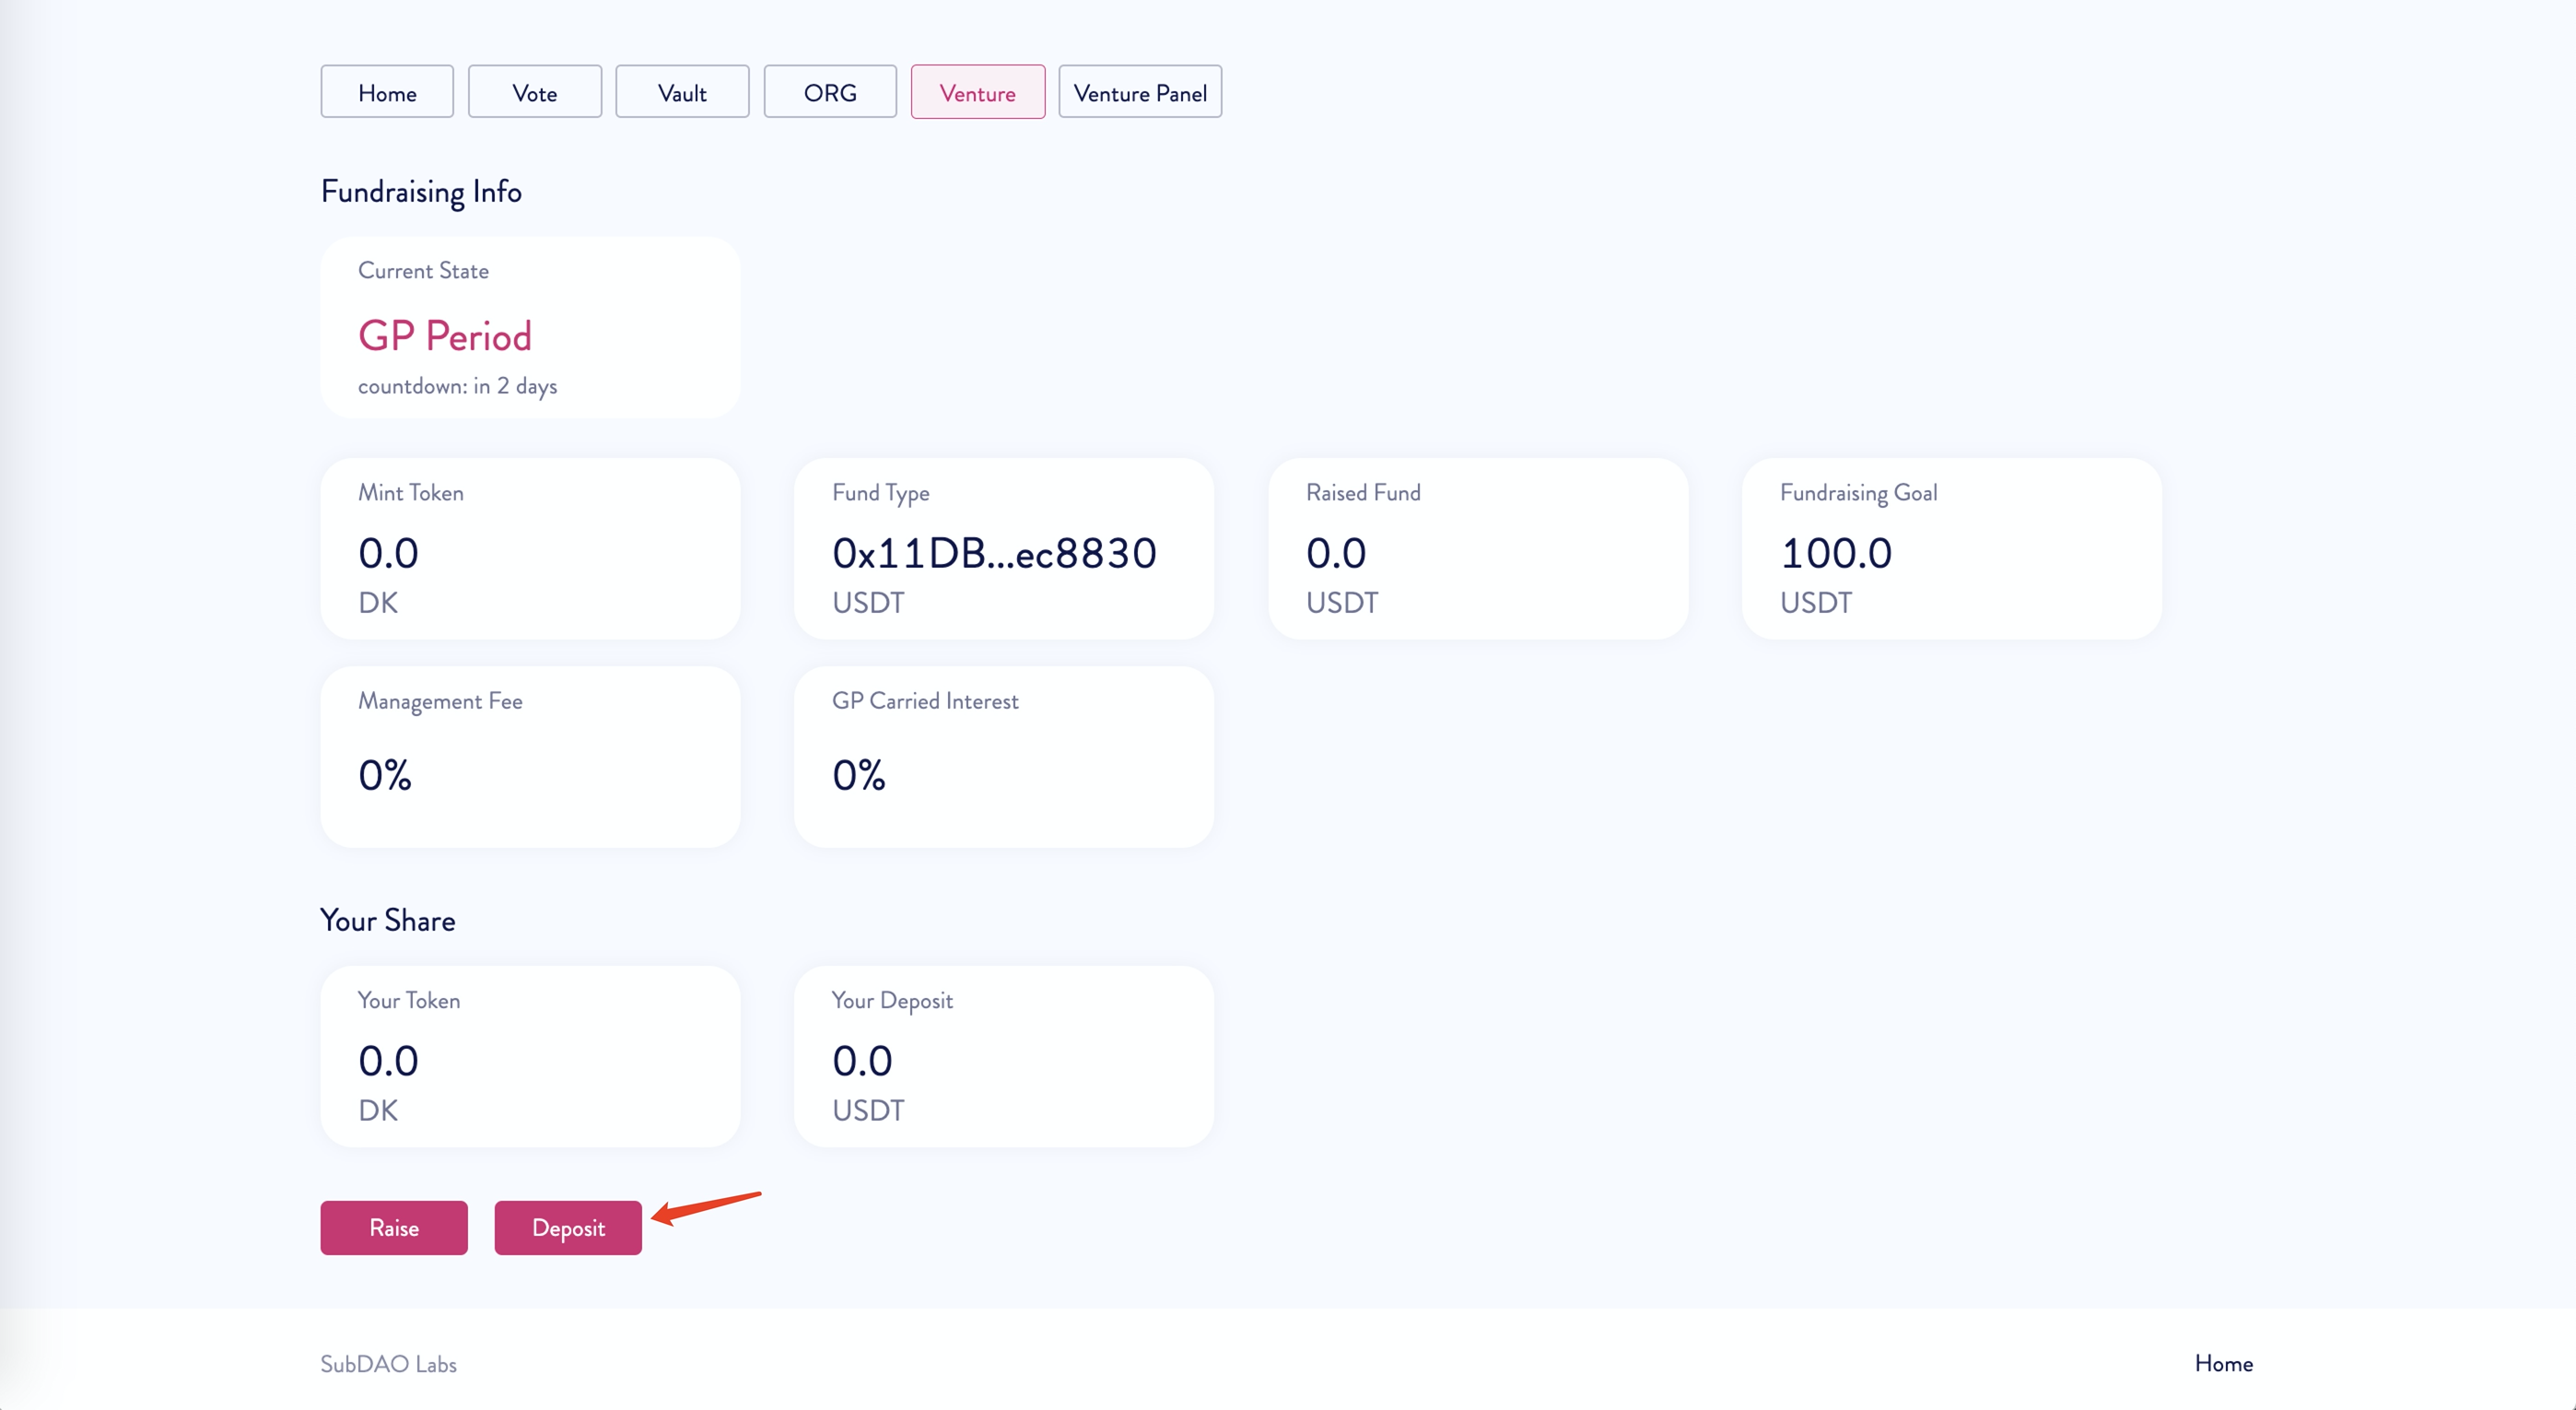
Task: Click the GP Carried Interest card
Action: coord(1003,757)
